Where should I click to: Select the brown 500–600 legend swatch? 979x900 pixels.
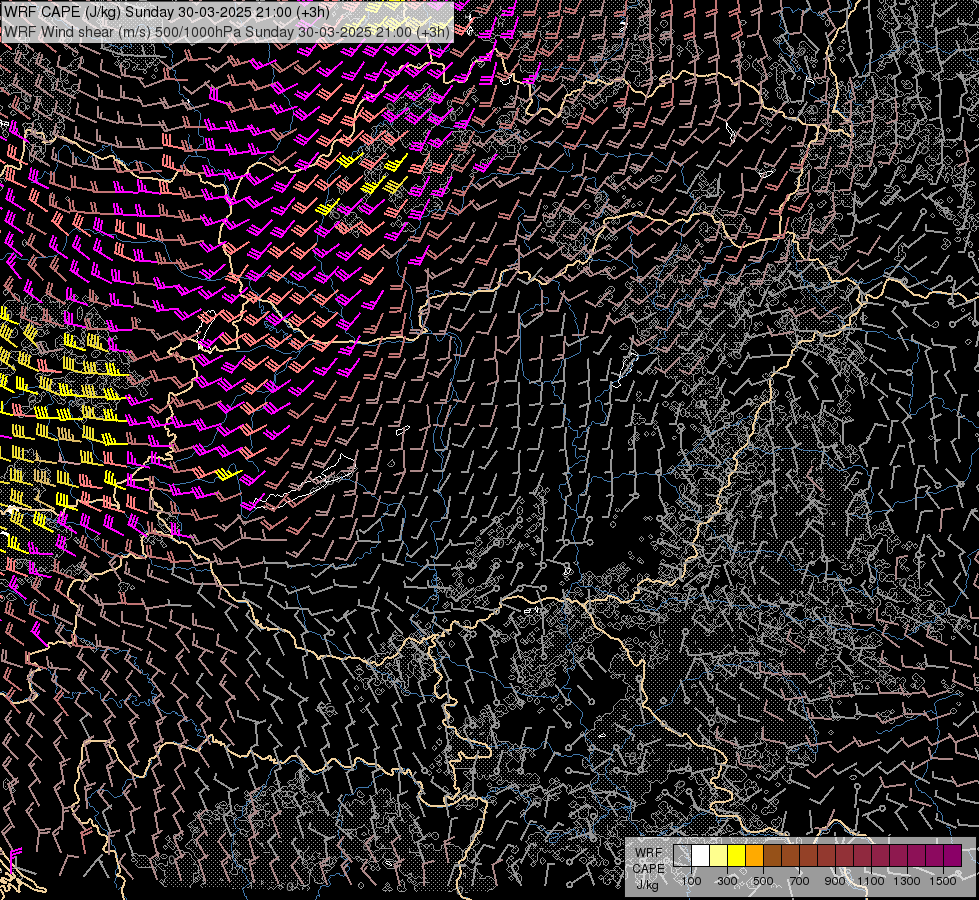772,856
